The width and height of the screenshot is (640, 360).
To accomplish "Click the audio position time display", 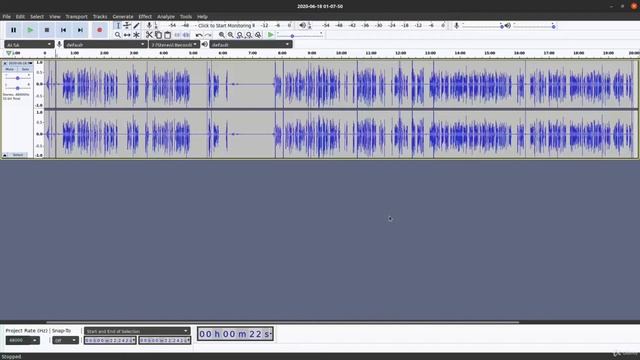I will pyautogui.click(x=236, y=334).
